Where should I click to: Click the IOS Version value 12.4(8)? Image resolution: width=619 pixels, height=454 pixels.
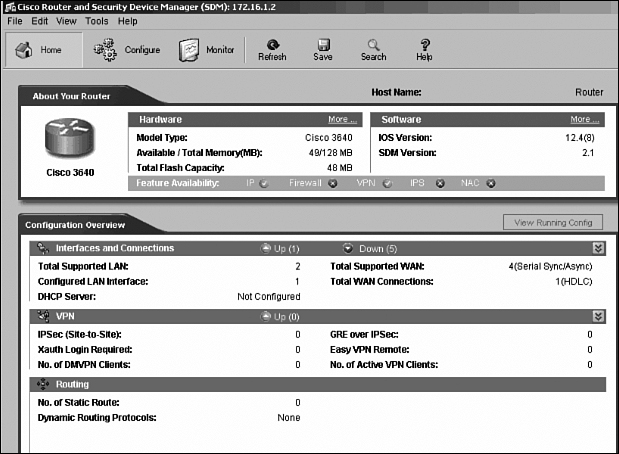580,137
